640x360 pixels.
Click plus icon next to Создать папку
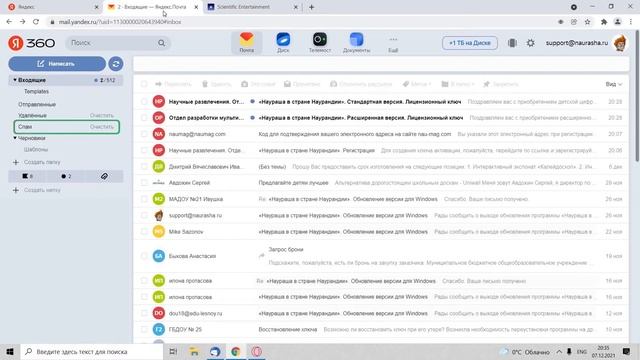coord(16,162)
